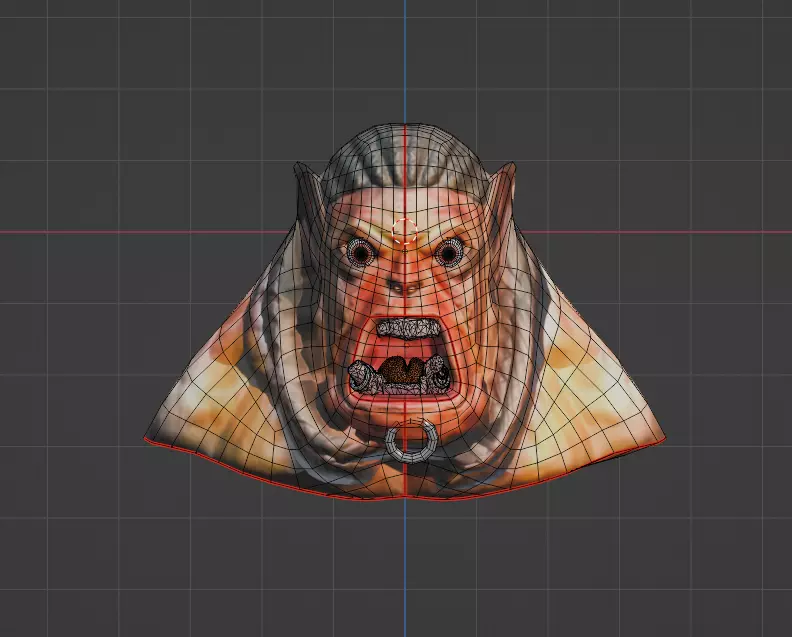Screen dimensions: 792x637
Task: Click the dashed 3D cursor circle on forehead
Action: pyautogui.click(x=405, y=231)
